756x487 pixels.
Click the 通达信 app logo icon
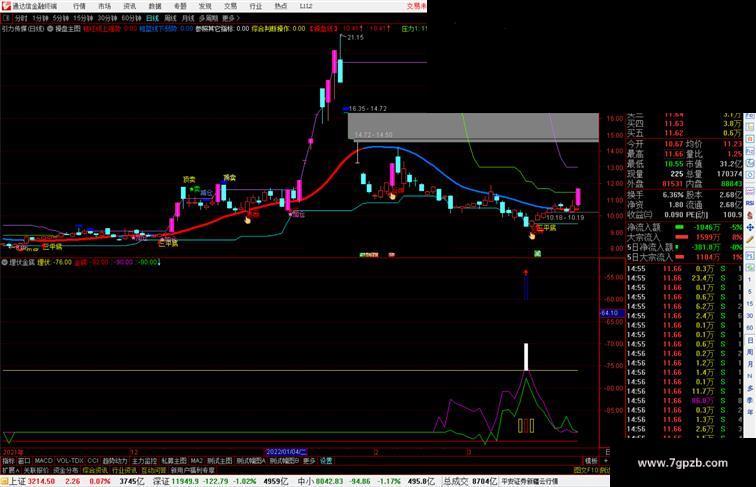[6, 6]
